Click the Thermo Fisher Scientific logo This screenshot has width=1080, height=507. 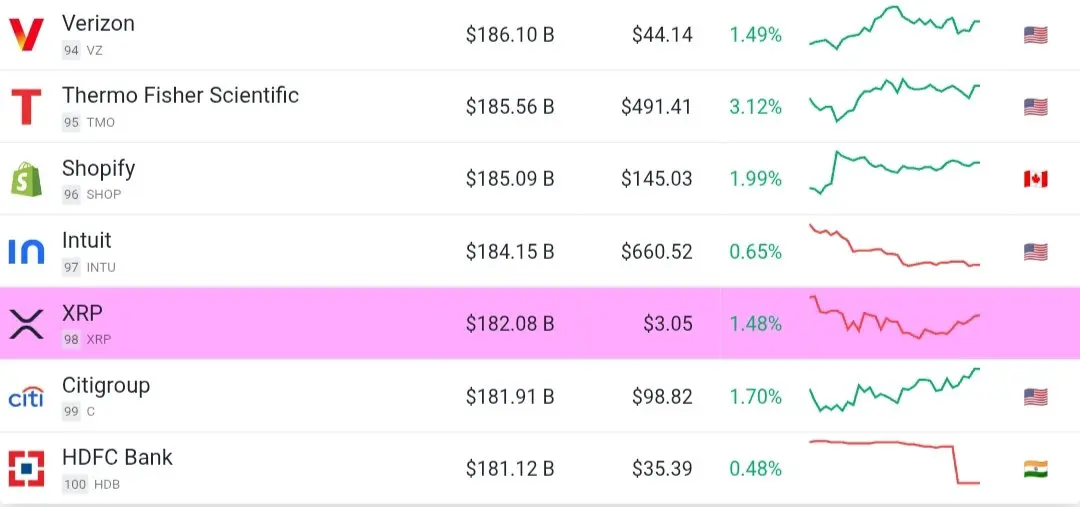pyautogui.click(x=26, y=107)
